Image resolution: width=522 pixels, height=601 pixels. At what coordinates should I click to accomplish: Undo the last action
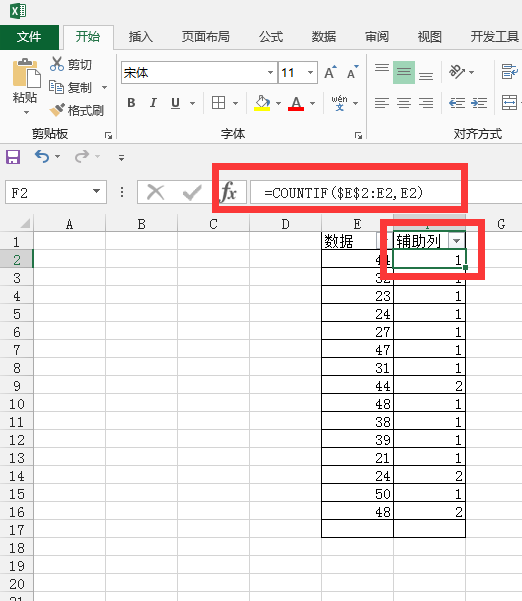point(42,156)
